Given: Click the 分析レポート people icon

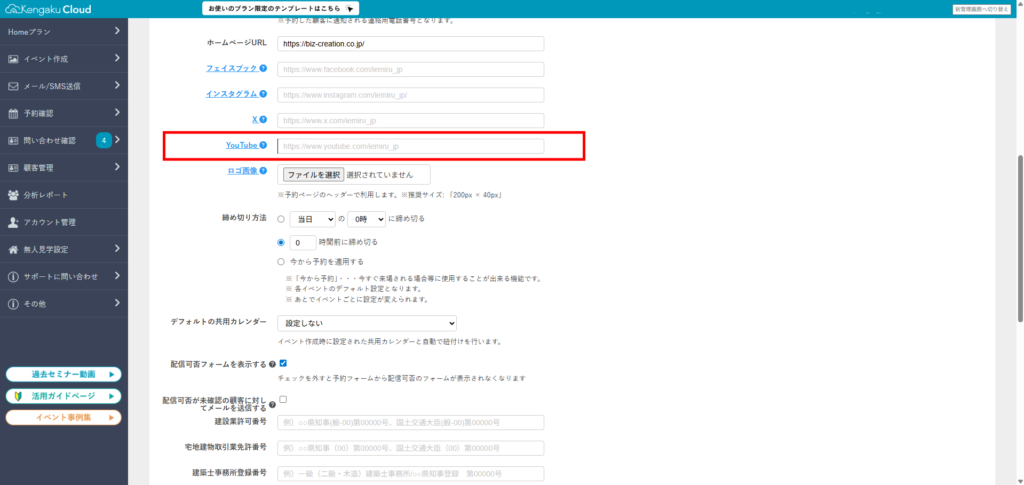Looking at the screenshot, I should click(x=13, y=195).
